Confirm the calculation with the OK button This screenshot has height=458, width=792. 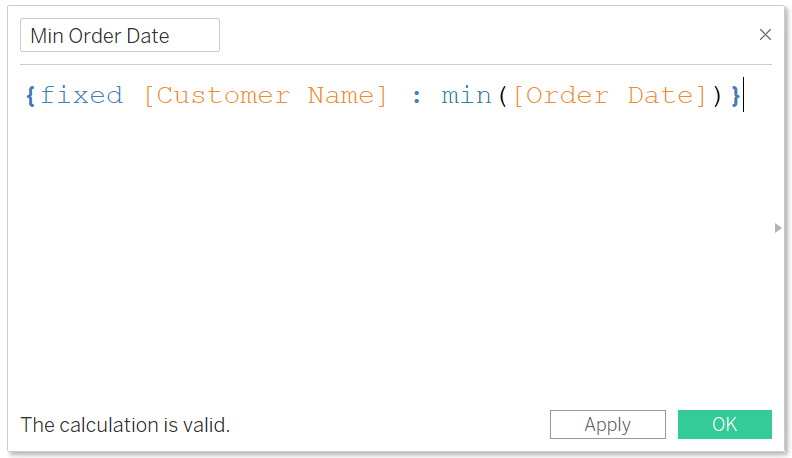point(724,424)
